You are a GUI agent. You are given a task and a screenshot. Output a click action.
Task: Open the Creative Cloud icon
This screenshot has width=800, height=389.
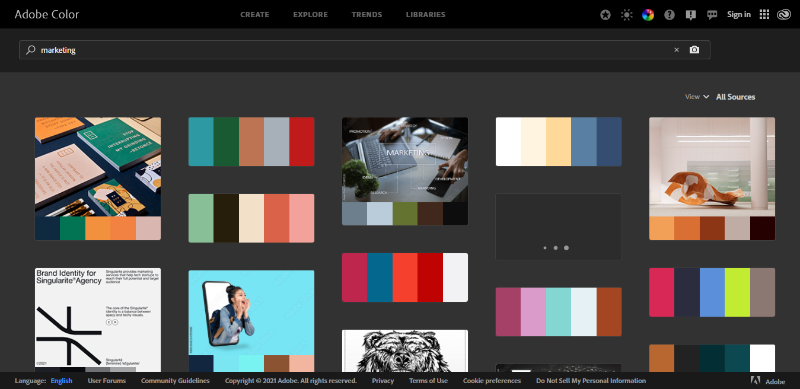pos(784,15)
